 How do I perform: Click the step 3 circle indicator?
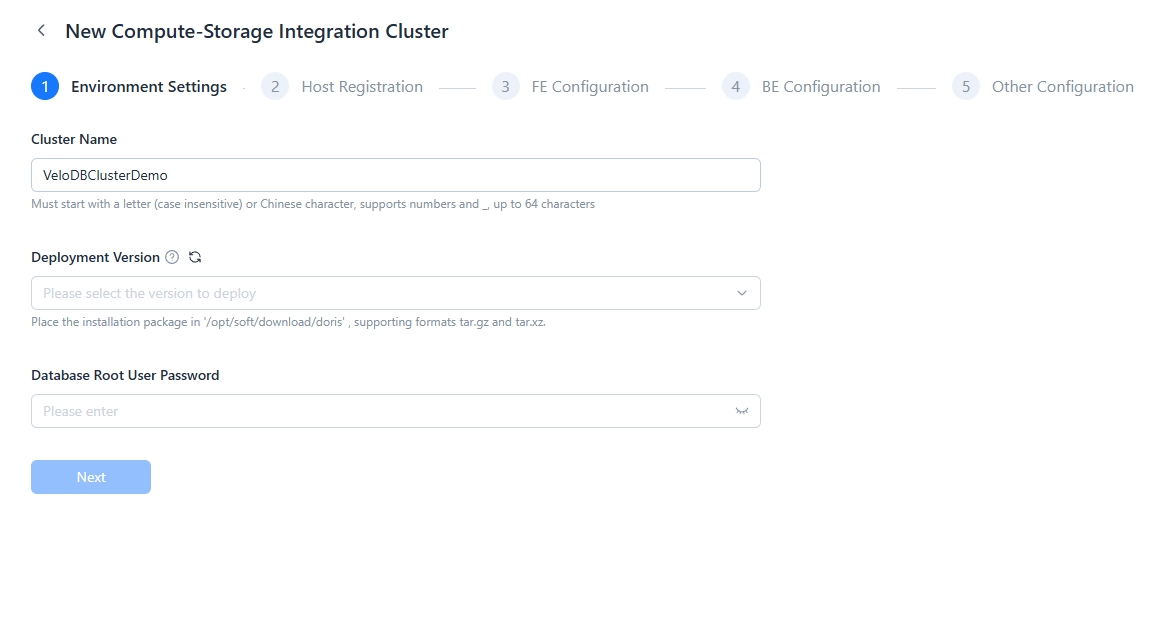click(x=507, y=86)
